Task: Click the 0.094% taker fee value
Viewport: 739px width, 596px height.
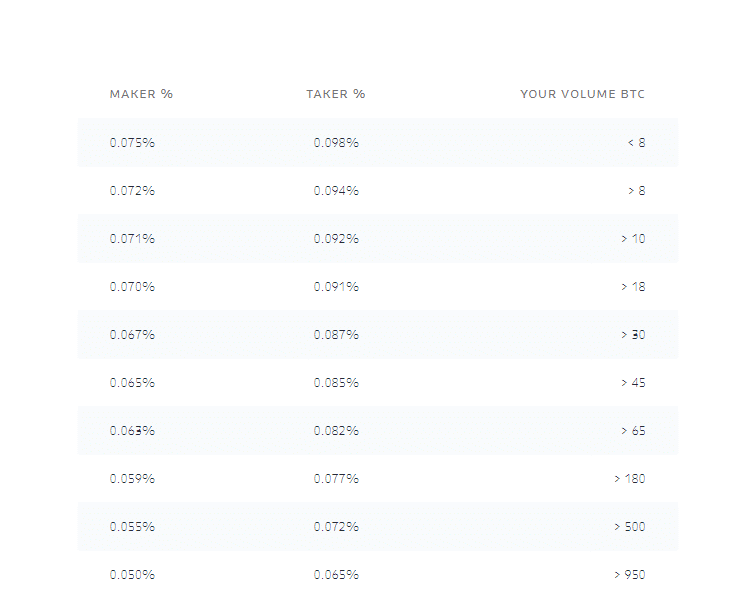Action: click(x=337, y=191)
